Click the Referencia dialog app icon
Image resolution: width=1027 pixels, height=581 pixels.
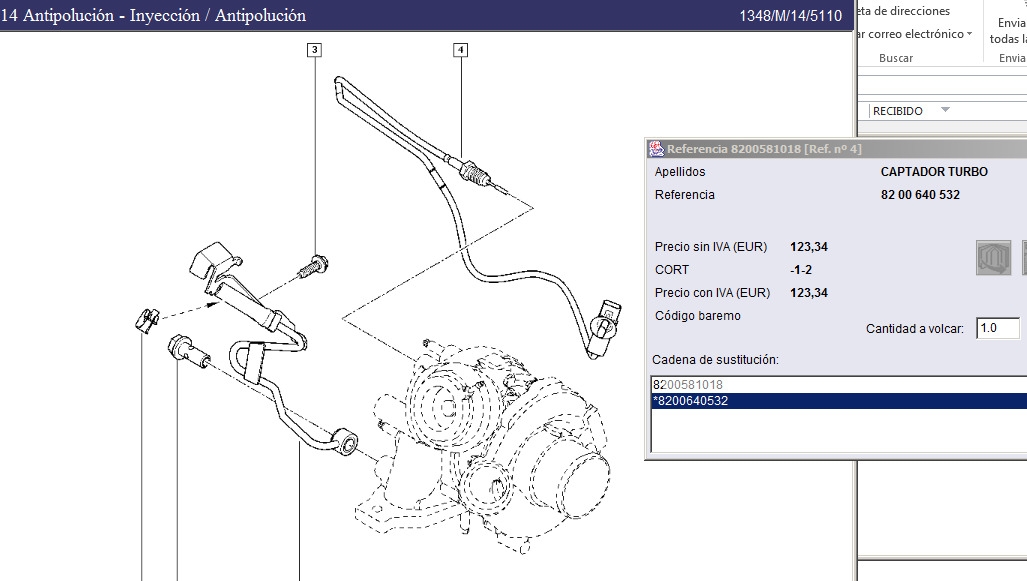656,149
